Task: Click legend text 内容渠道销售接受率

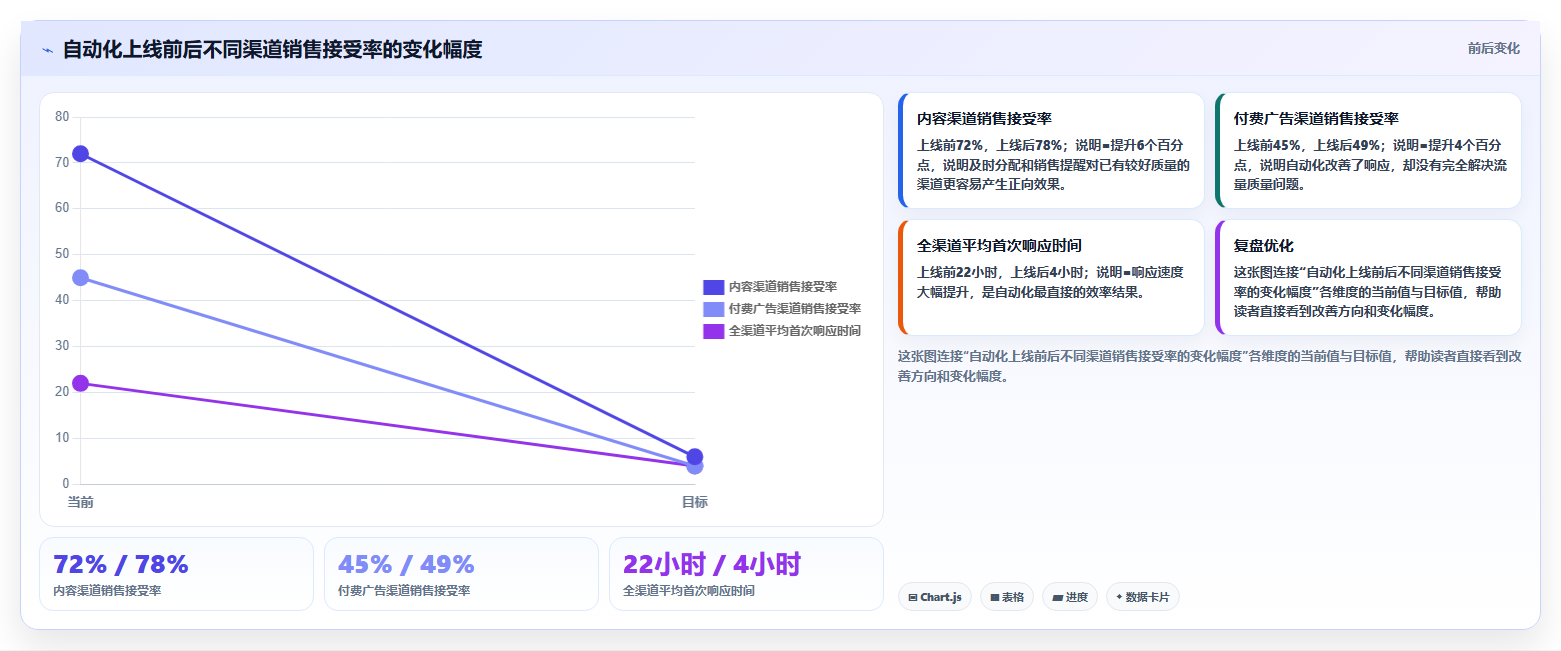Action: point(783,287)
